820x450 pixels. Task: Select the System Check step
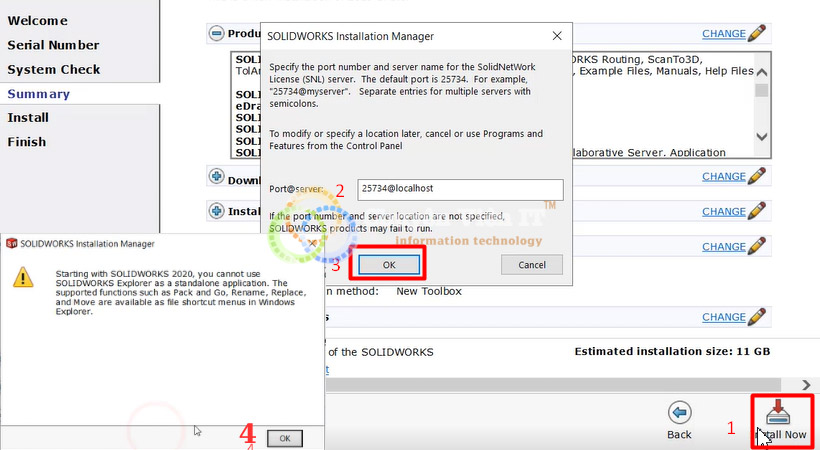pos(54,69)
